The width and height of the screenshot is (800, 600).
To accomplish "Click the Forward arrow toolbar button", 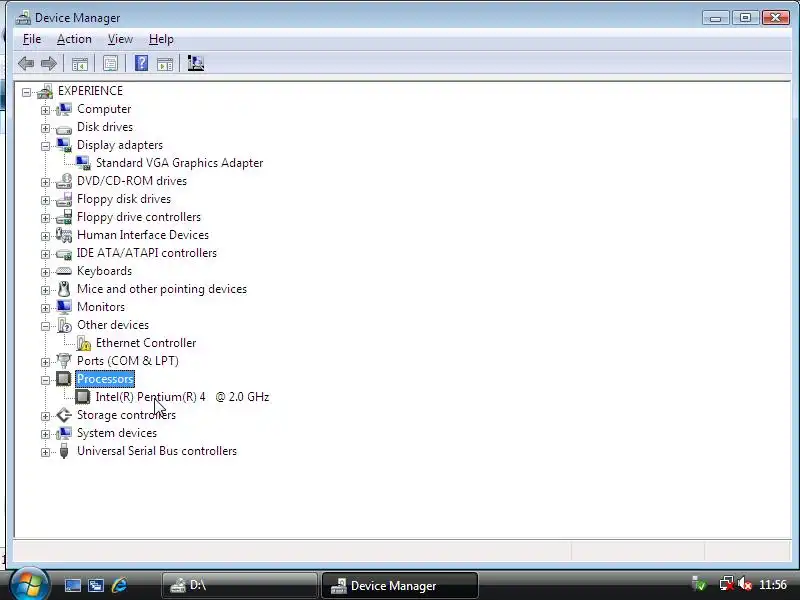I will click(48, 64).
